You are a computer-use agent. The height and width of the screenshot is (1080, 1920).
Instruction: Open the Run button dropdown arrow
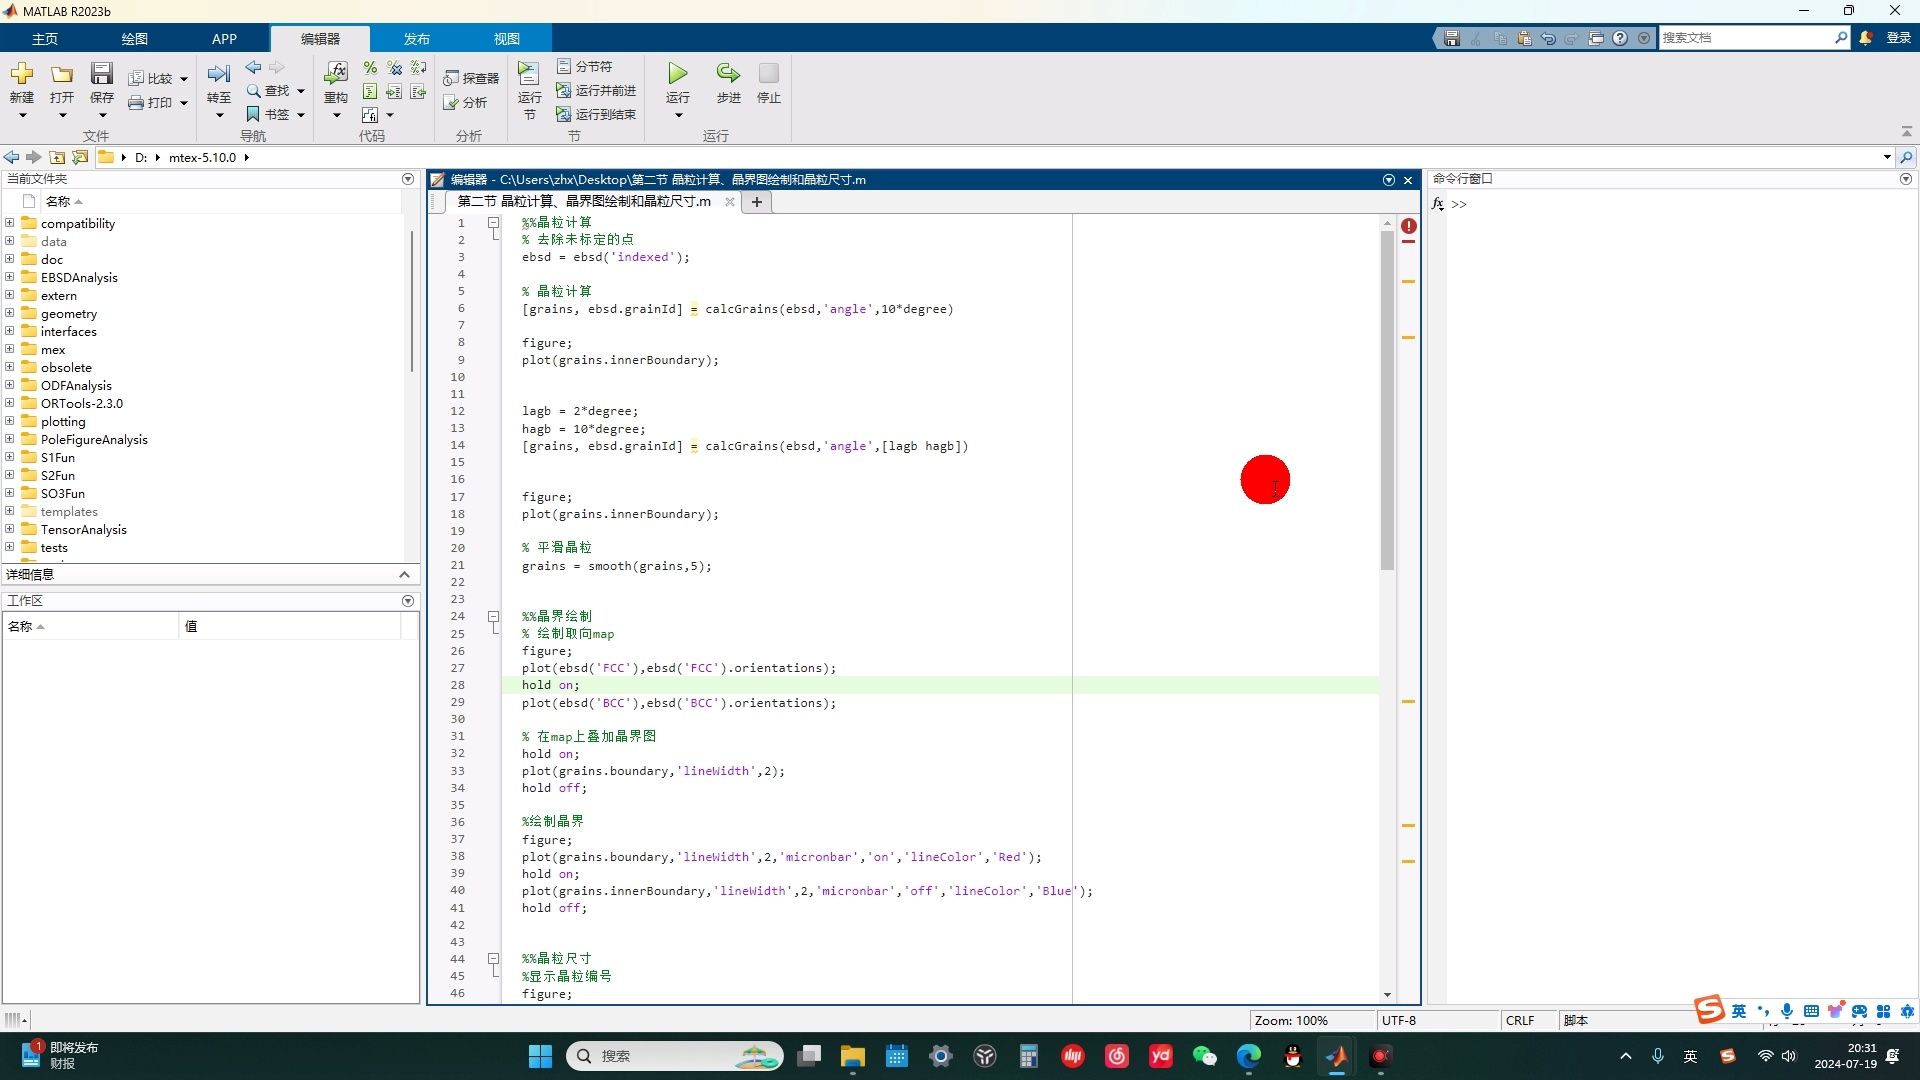click(x=678, y=115)
